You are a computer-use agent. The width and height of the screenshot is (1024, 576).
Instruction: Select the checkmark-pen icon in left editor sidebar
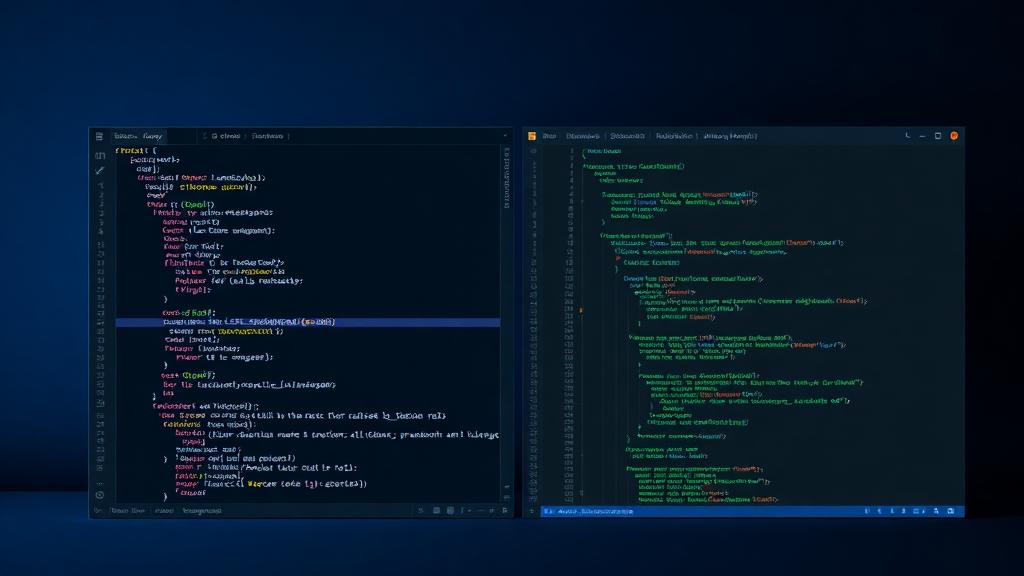tap(100, 170)
